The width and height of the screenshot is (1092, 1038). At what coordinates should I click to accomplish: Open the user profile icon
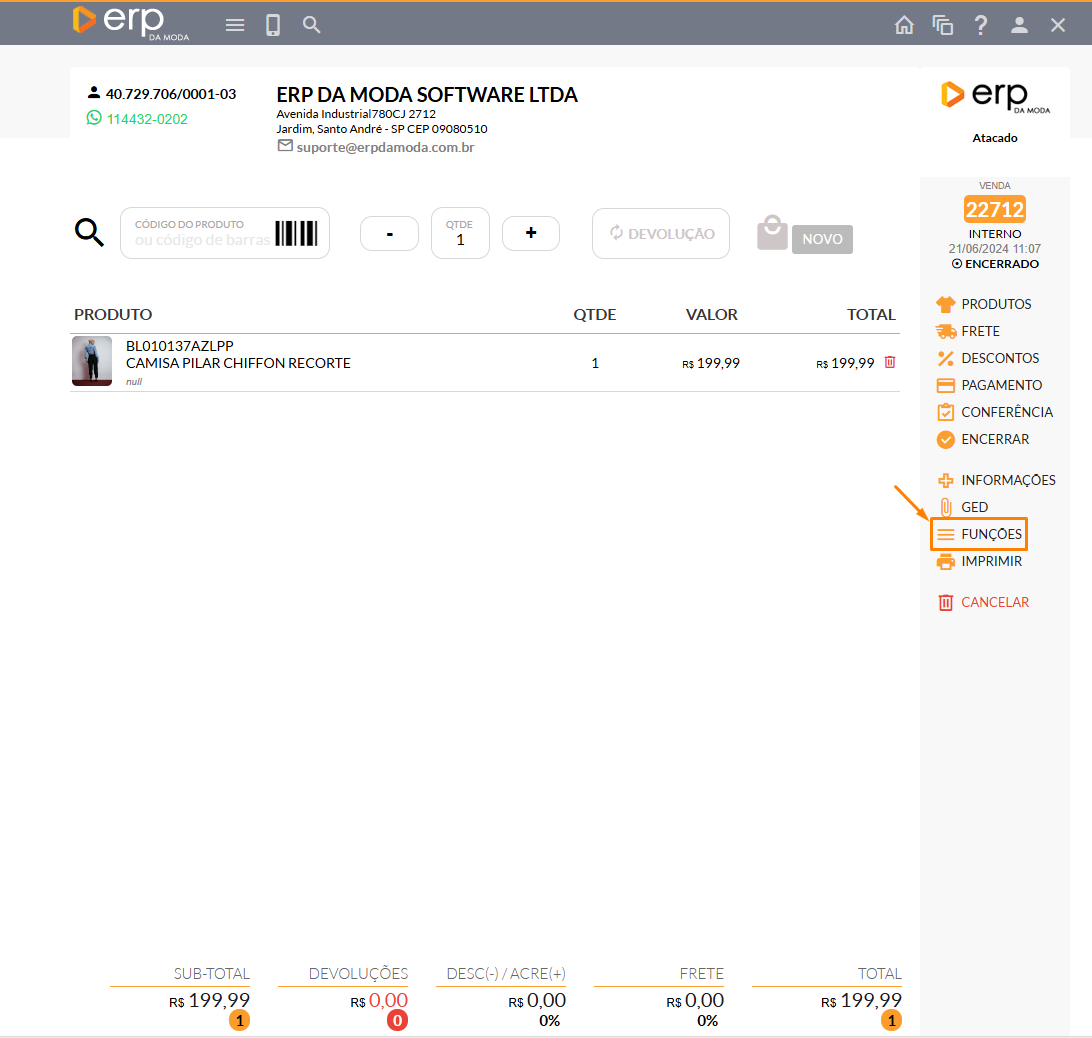point(1019,25)
